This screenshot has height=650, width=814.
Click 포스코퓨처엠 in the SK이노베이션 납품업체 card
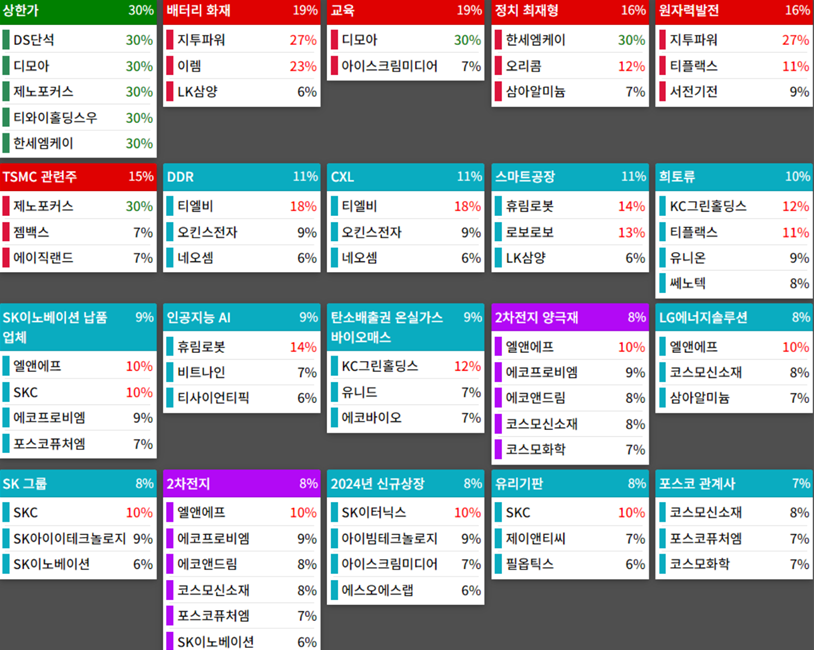78,444
